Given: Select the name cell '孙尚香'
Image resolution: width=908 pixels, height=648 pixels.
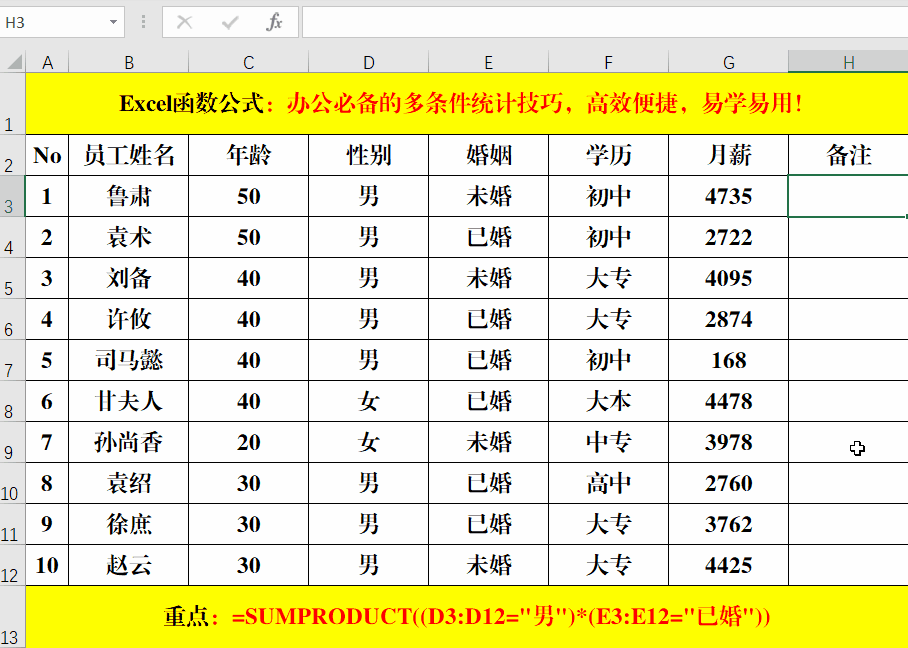Looking at the screenshot, I should coord(129,442).
